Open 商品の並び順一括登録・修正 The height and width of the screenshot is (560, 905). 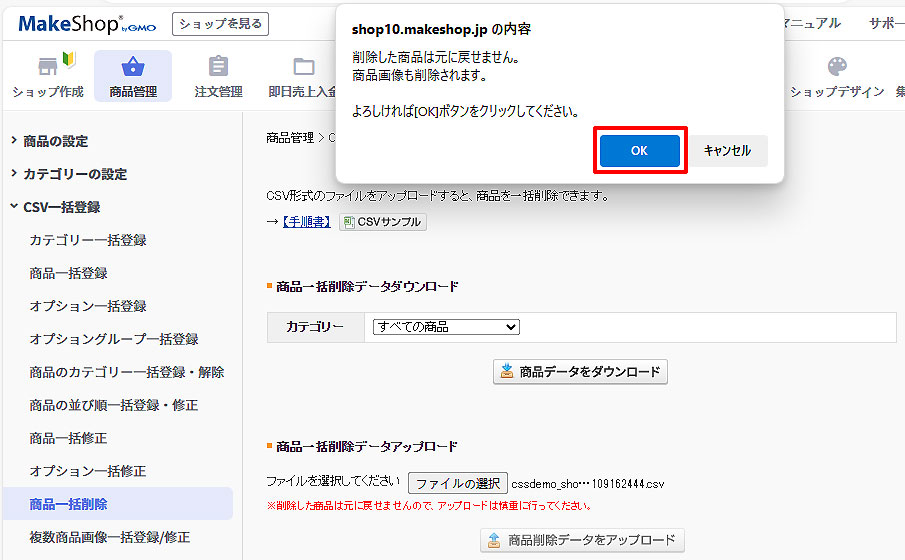[114, 405]
